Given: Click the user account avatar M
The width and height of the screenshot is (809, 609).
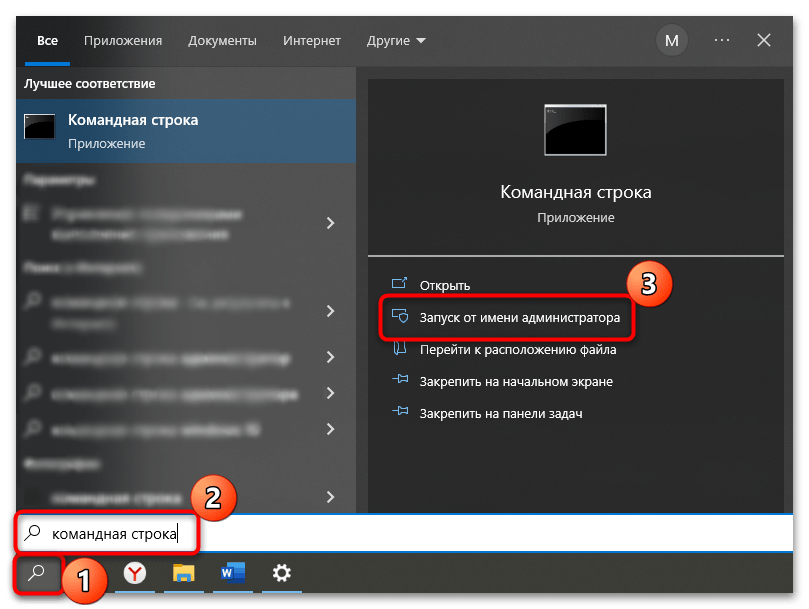Looking at the screenshot, I should 671,41.
